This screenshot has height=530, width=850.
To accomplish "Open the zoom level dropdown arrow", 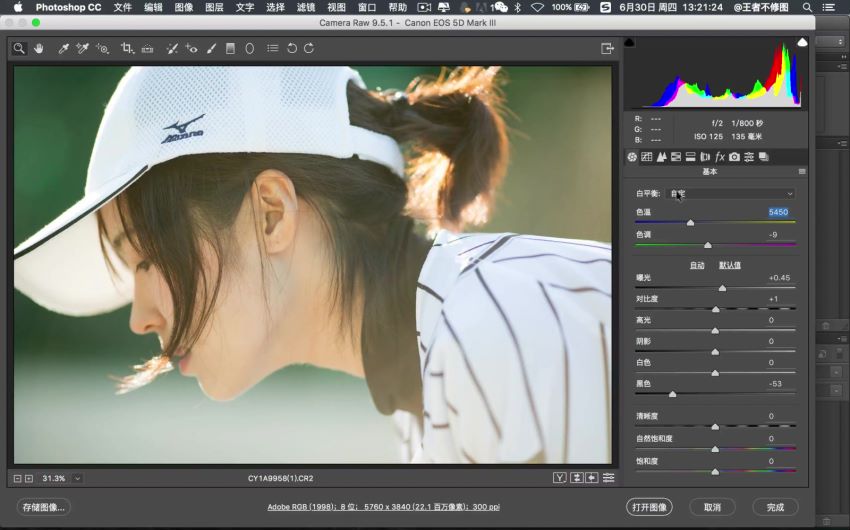I will [77, 478].
